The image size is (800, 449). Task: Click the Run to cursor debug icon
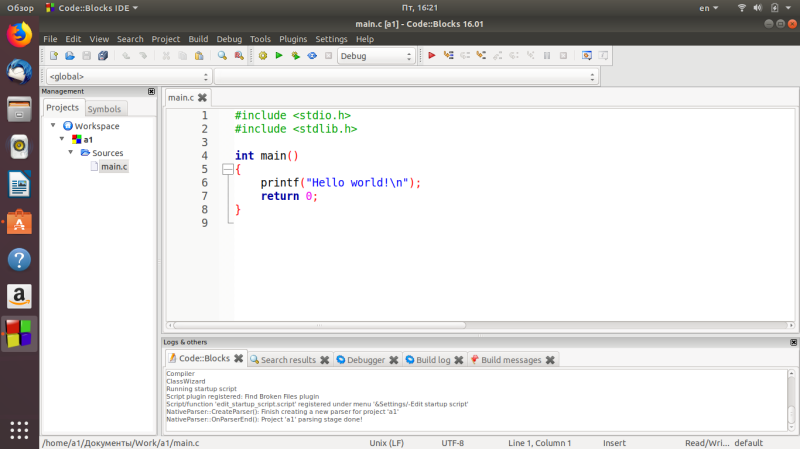tap(448, 56)
